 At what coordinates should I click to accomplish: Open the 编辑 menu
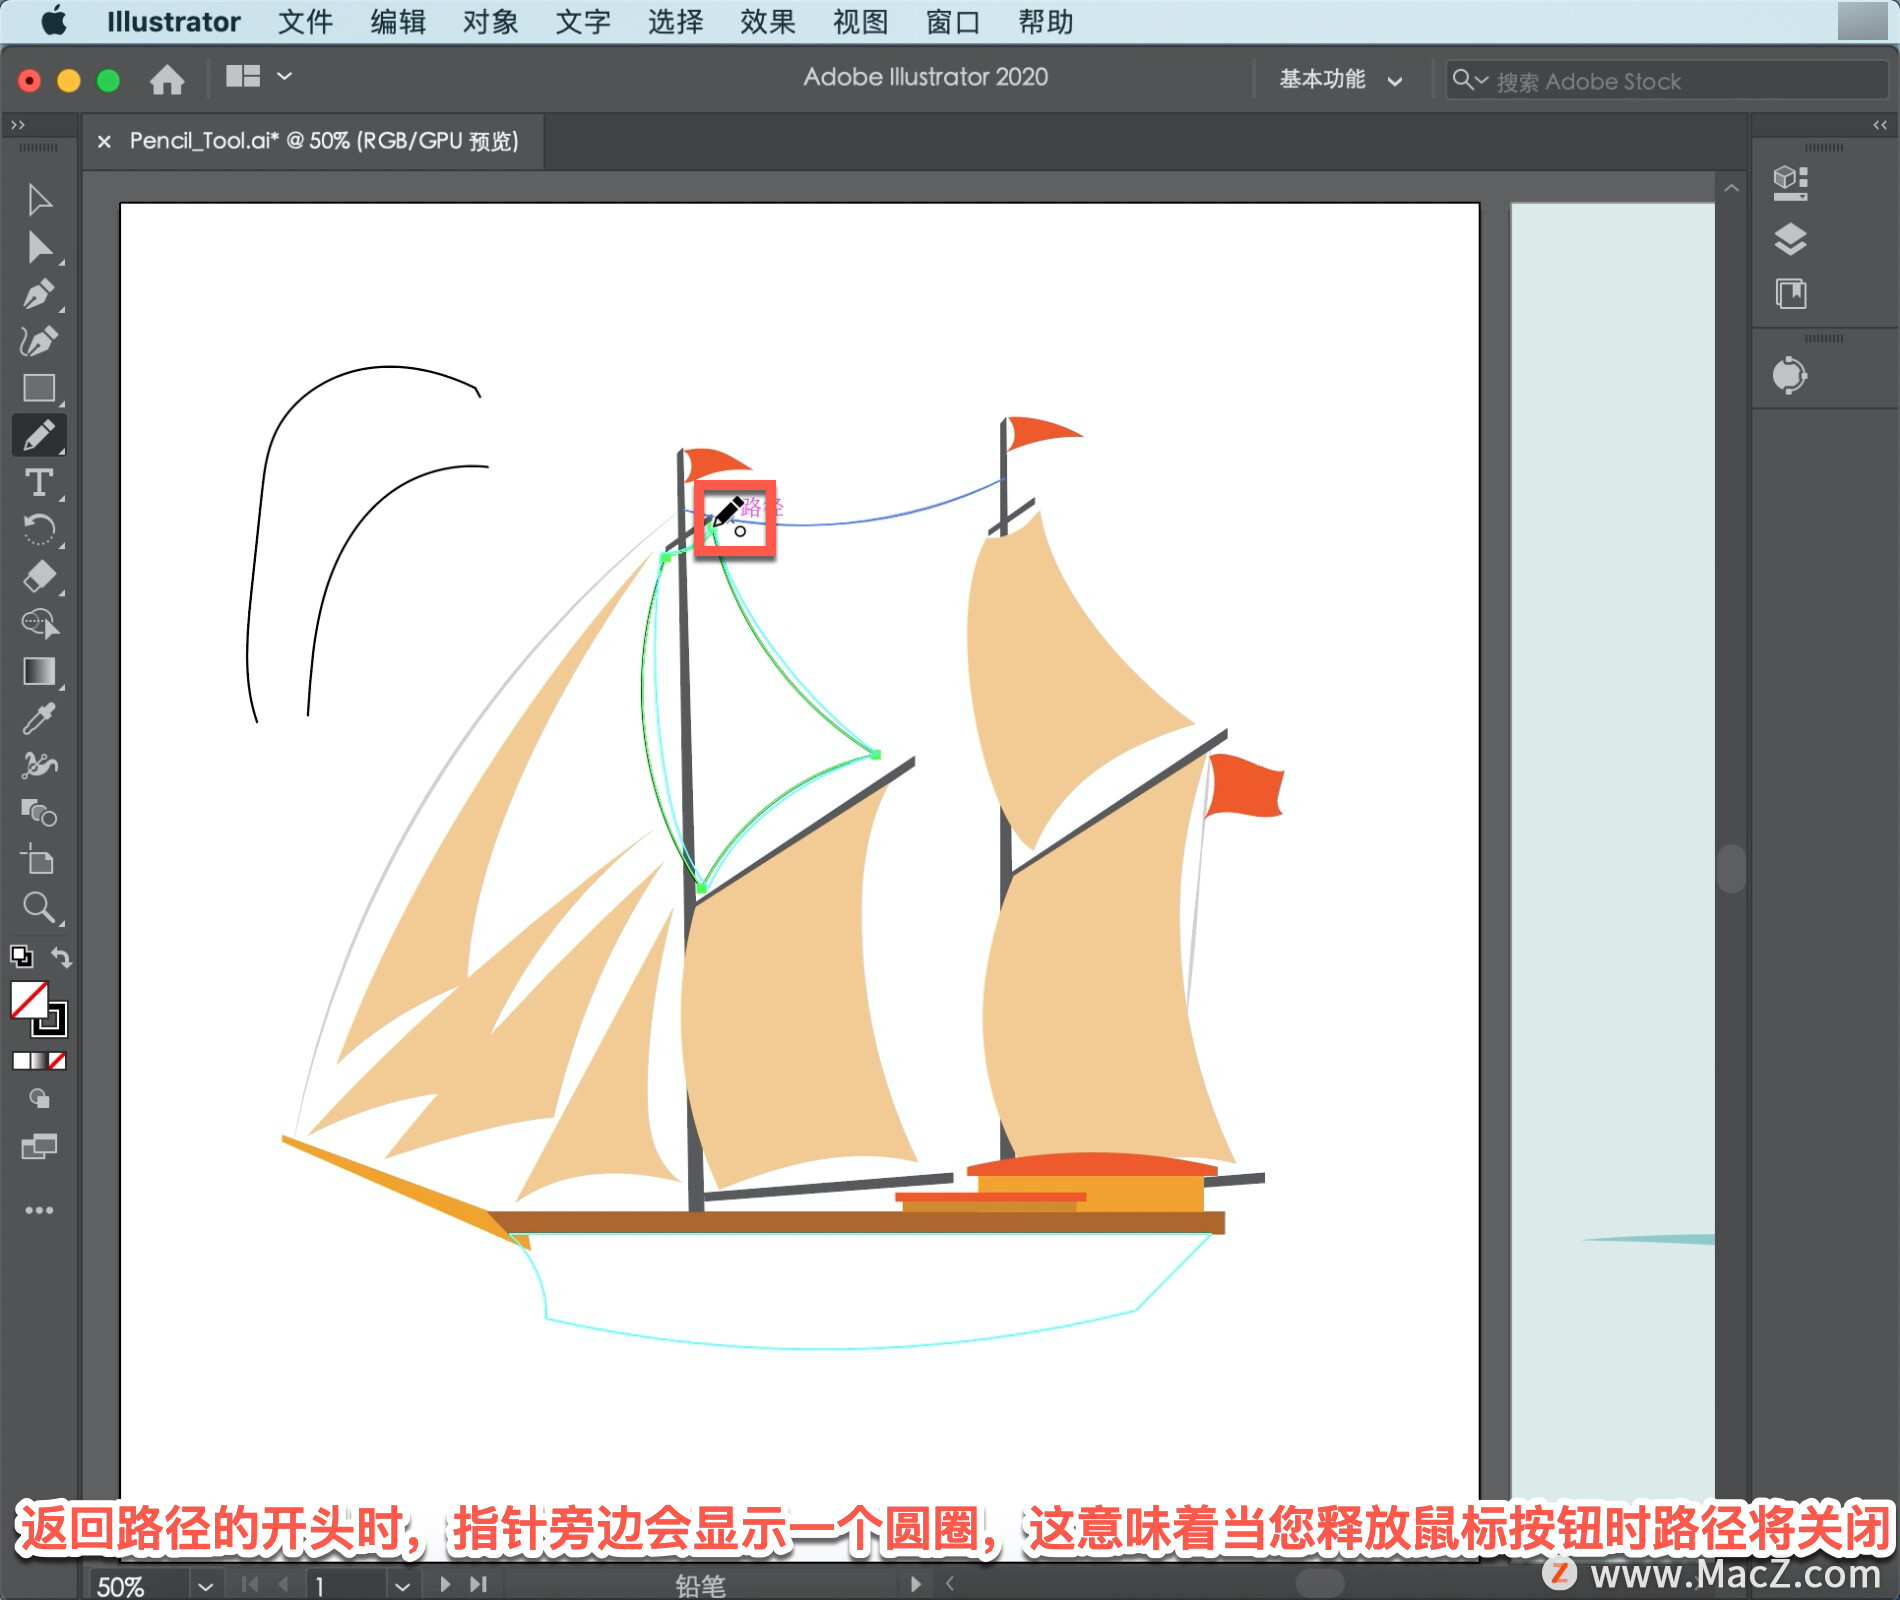click(x=398, y=21)
